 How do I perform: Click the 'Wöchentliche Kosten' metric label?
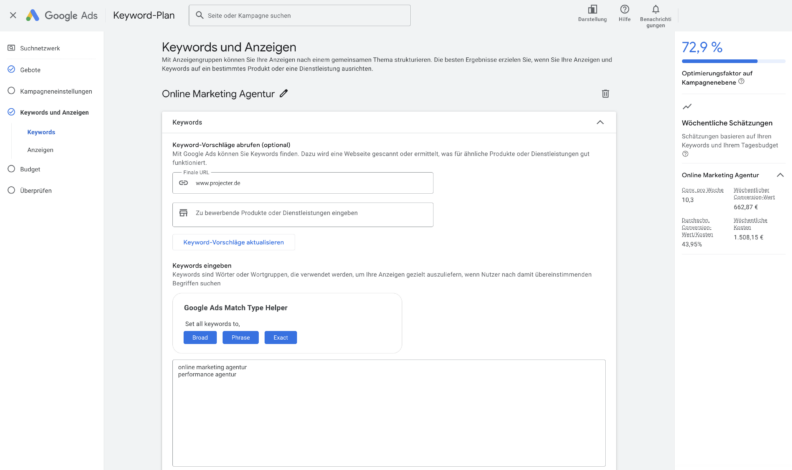click(x=751, y=224)
